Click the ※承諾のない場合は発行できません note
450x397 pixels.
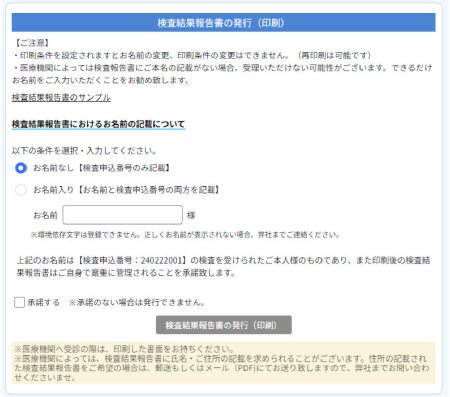pos(136,302)
